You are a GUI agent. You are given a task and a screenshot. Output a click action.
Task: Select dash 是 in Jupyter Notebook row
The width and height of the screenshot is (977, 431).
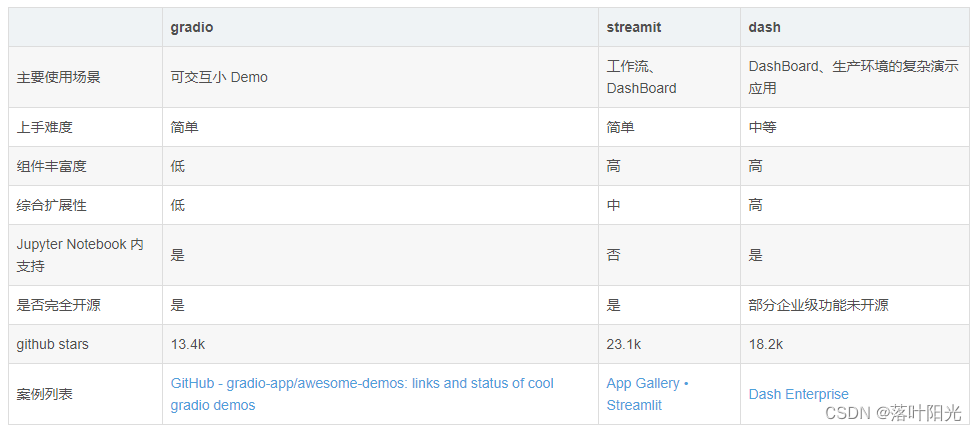(756, 255)
